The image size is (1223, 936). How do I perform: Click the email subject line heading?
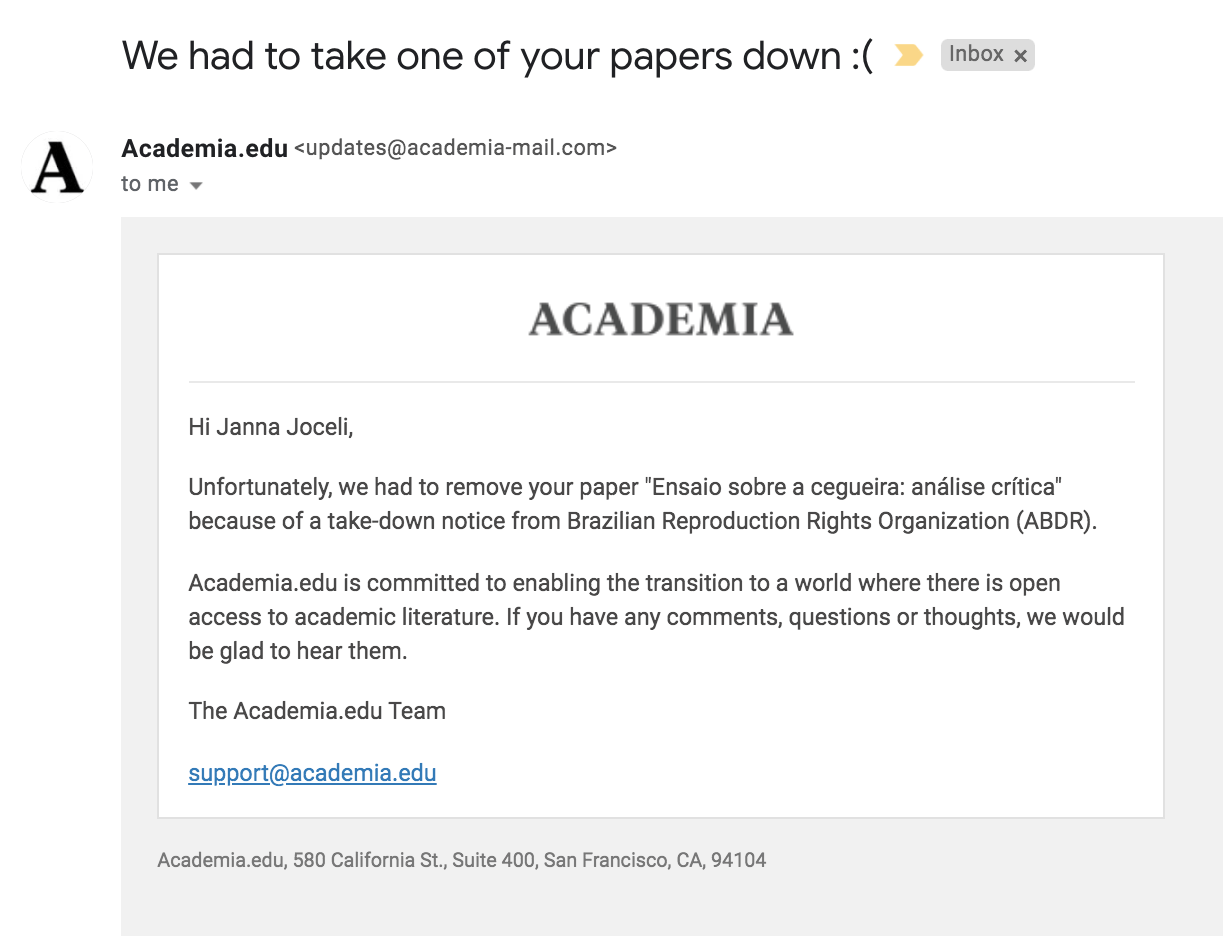(497, 56)
